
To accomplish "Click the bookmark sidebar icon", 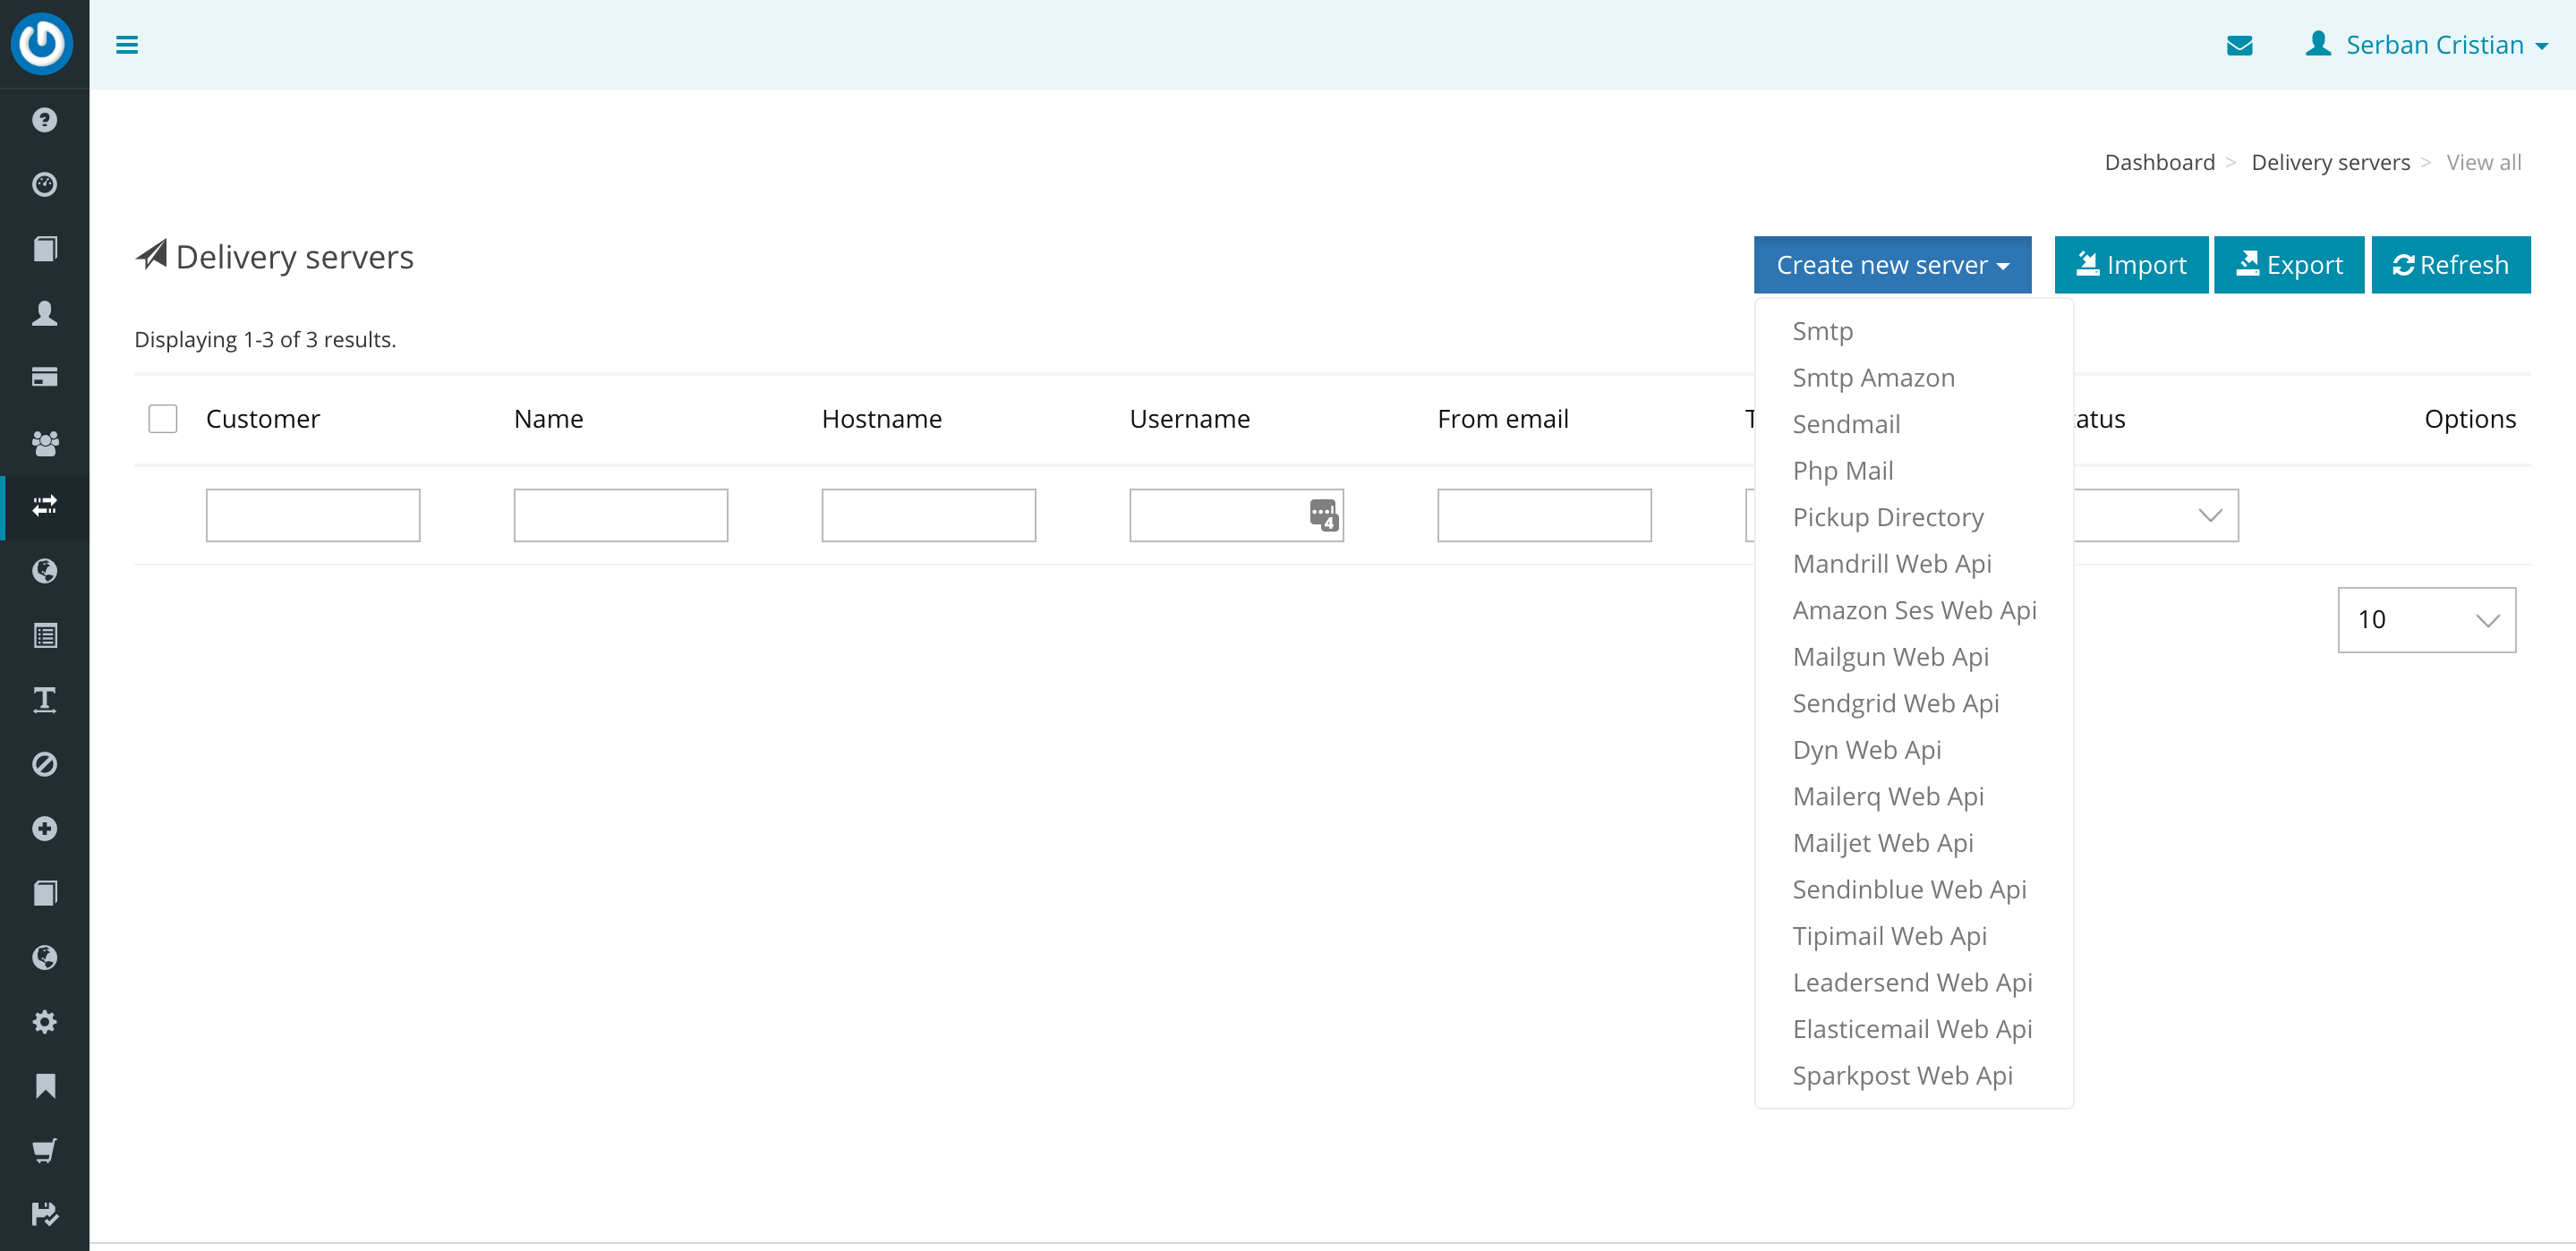I will (44, 1085).
